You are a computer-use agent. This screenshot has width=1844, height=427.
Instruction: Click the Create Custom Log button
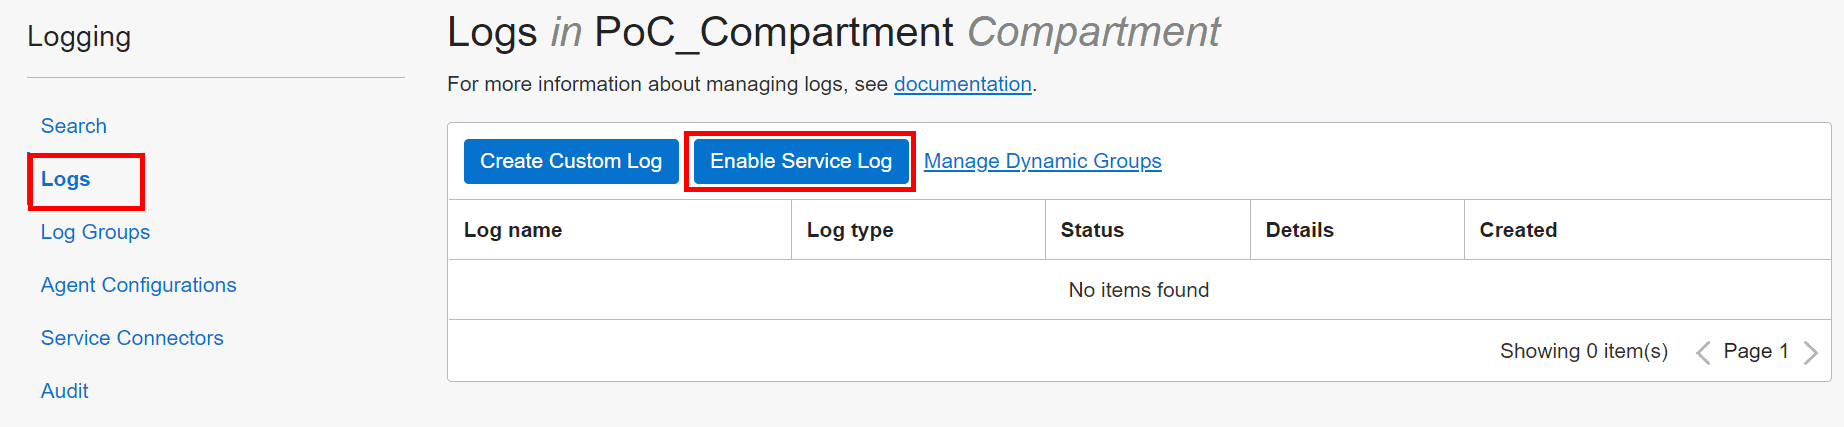point(570,161)
